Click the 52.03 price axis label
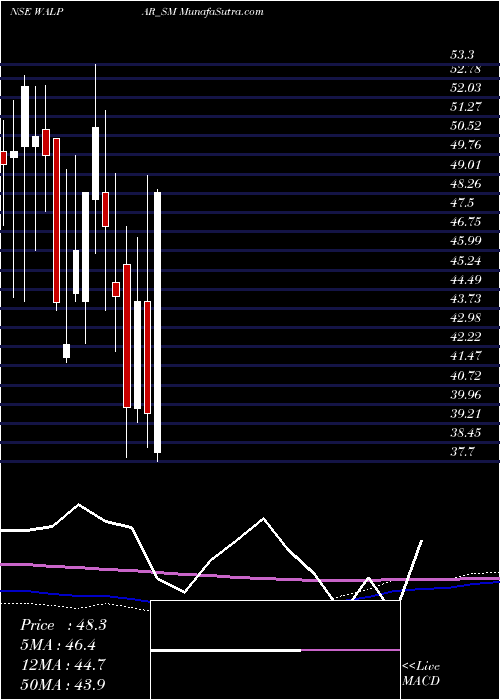 pos(465,88)
